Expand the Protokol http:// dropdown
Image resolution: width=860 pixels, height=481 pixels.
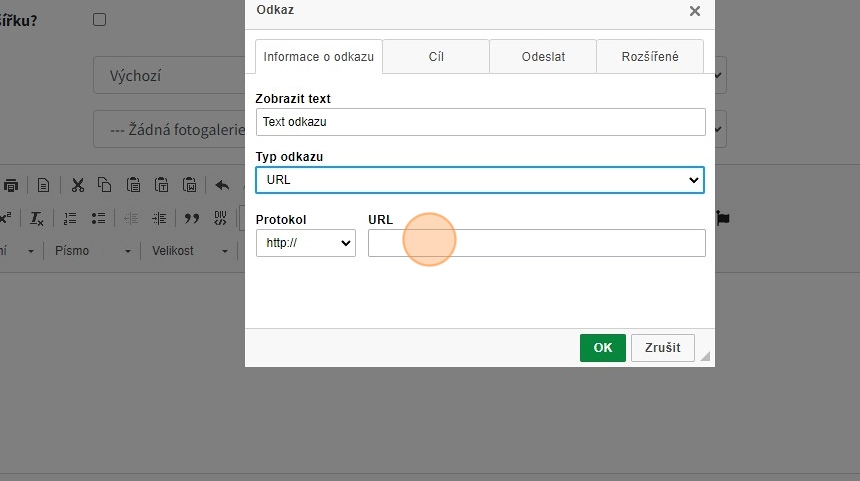[305, 243]
